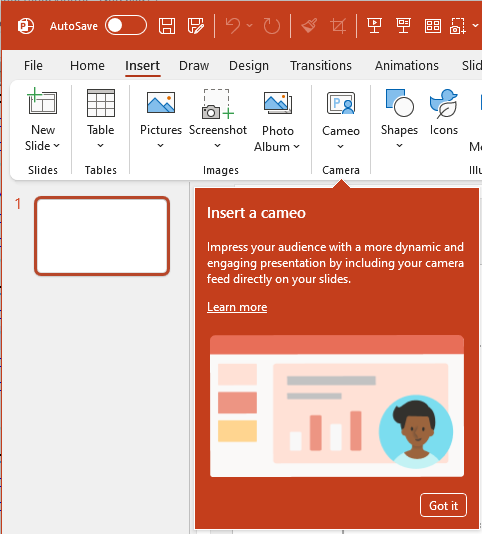Open the Cameo dropdown chevron
Image resolution: width=482 pixels, height=534 pixels.
(341, 147)
